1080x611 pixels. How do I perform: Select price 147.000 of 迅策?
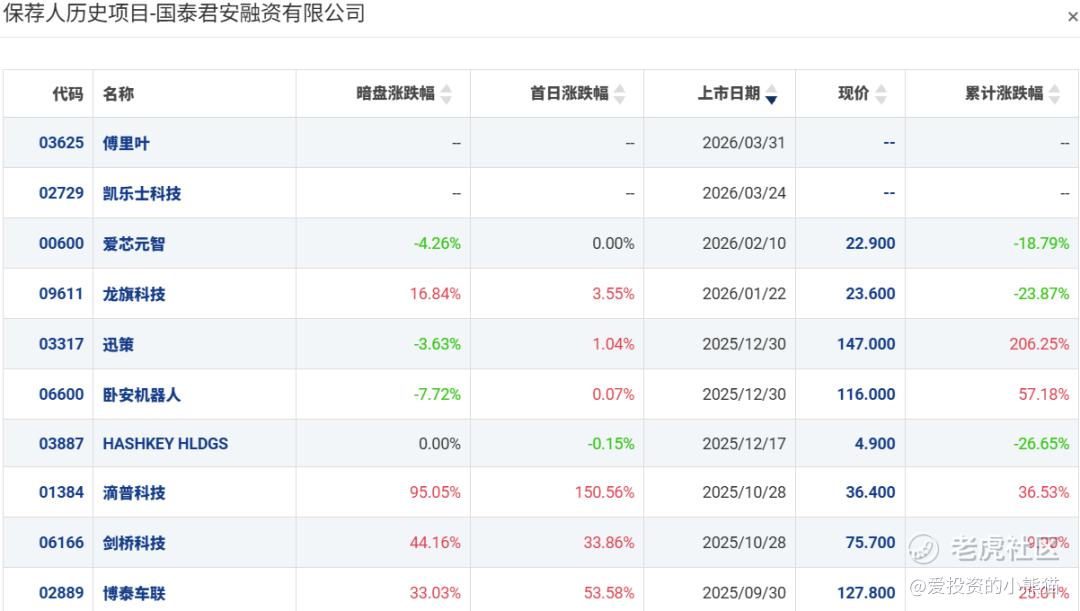pyautogui.click(x=866, y=344)
